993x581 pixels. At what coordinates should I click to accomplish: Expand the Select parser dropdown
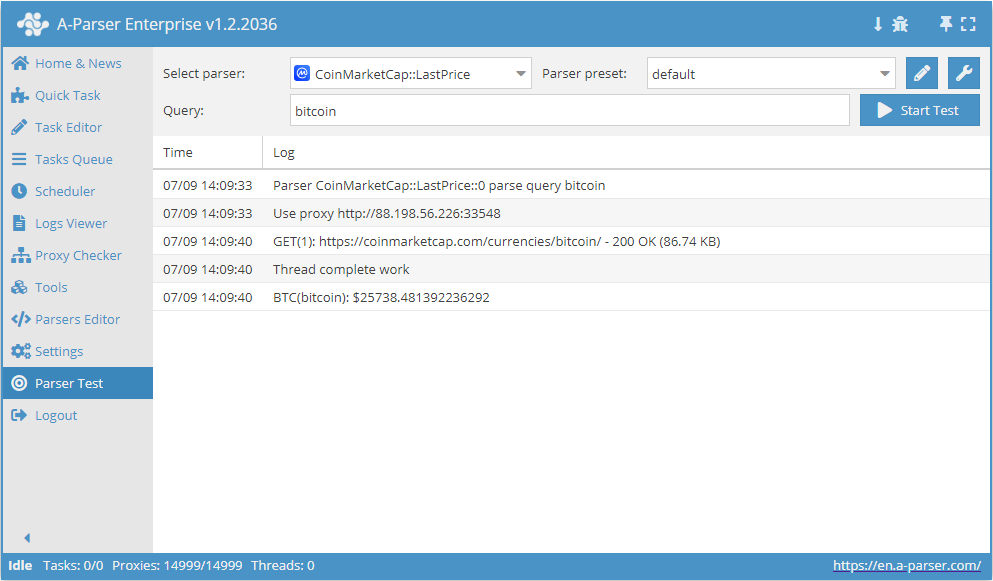click(410, 74)
